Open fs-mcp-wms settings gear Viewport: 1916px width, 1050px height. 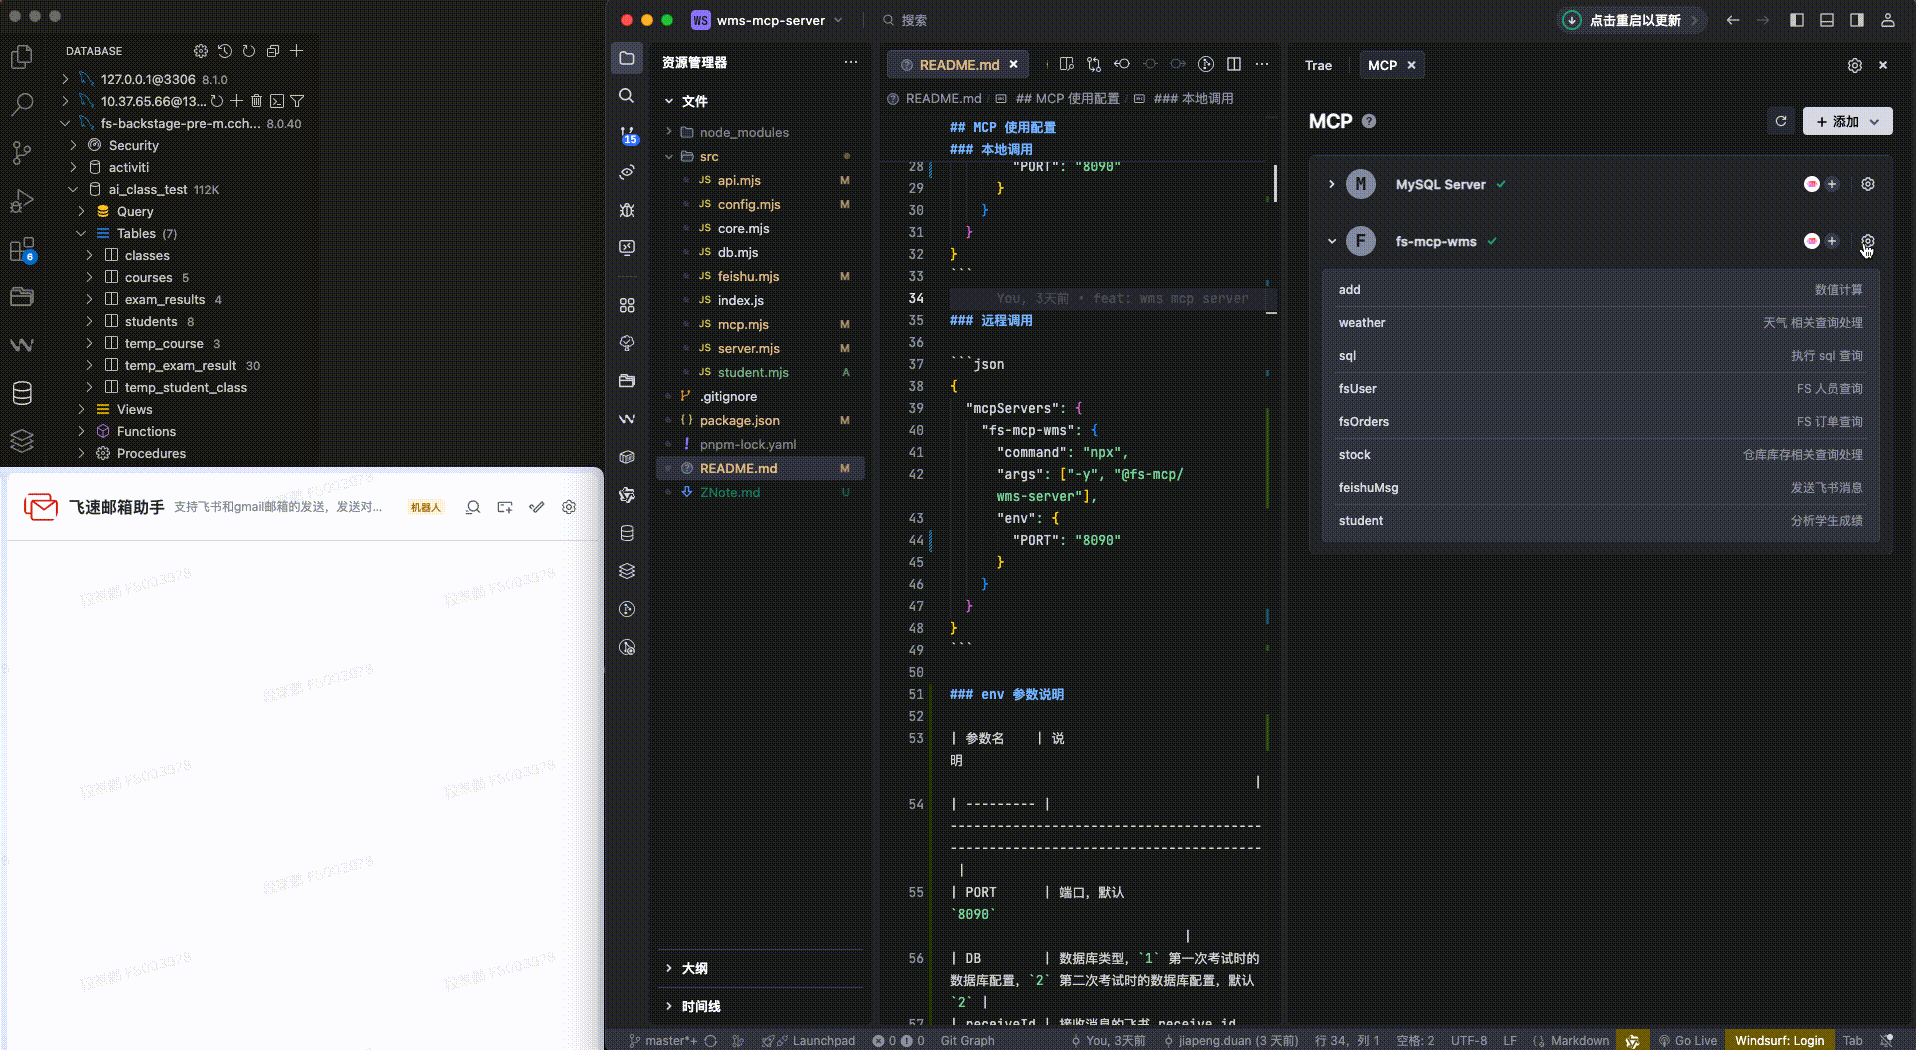tap(1868, 241)
